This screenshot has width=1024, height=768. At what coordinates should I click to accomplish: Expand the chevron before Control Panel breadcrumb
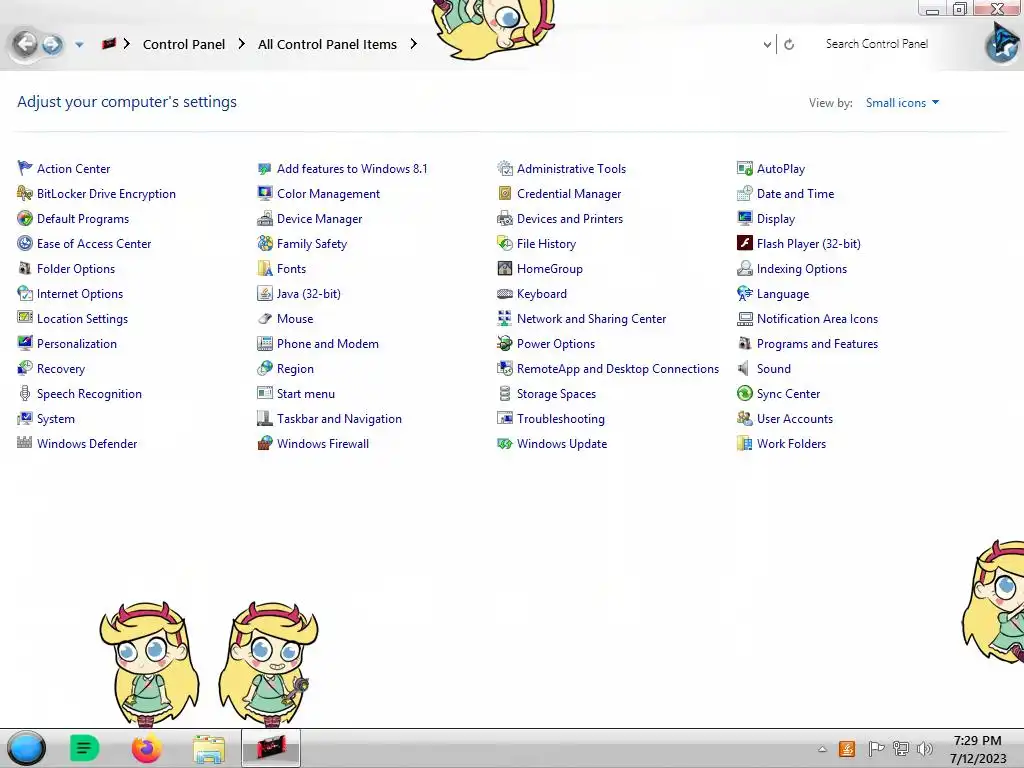pos(127,44)
